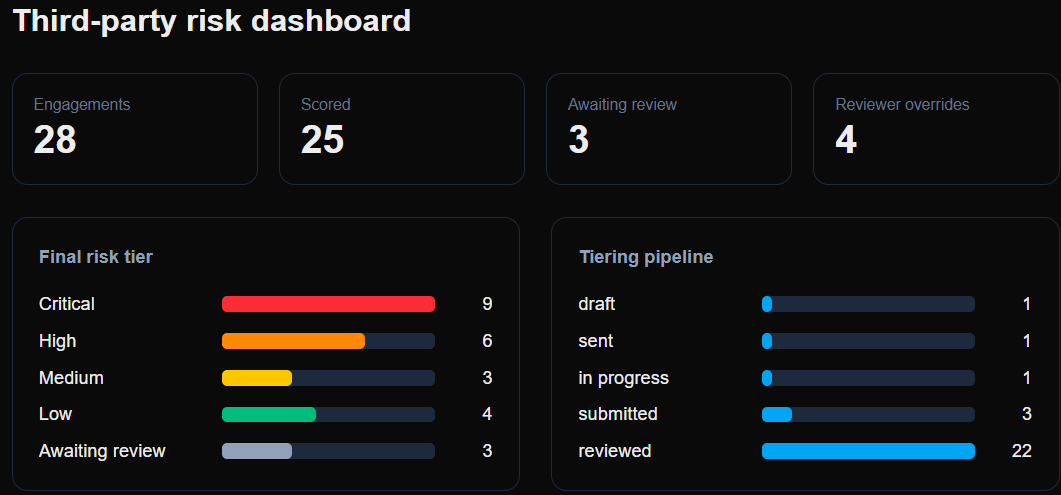Click the reviewed pipeline bar
Viewport: 1061px width, 495px height.
(x=868, y=451)
